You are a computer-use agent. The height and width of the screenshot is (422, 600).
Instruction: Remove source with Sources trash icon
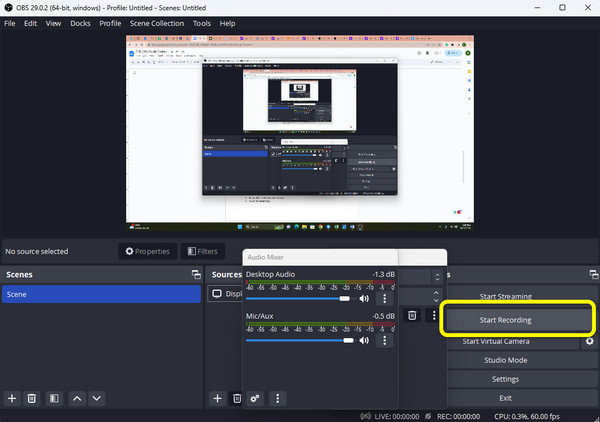pyautogui.click(x=237, y=399)
